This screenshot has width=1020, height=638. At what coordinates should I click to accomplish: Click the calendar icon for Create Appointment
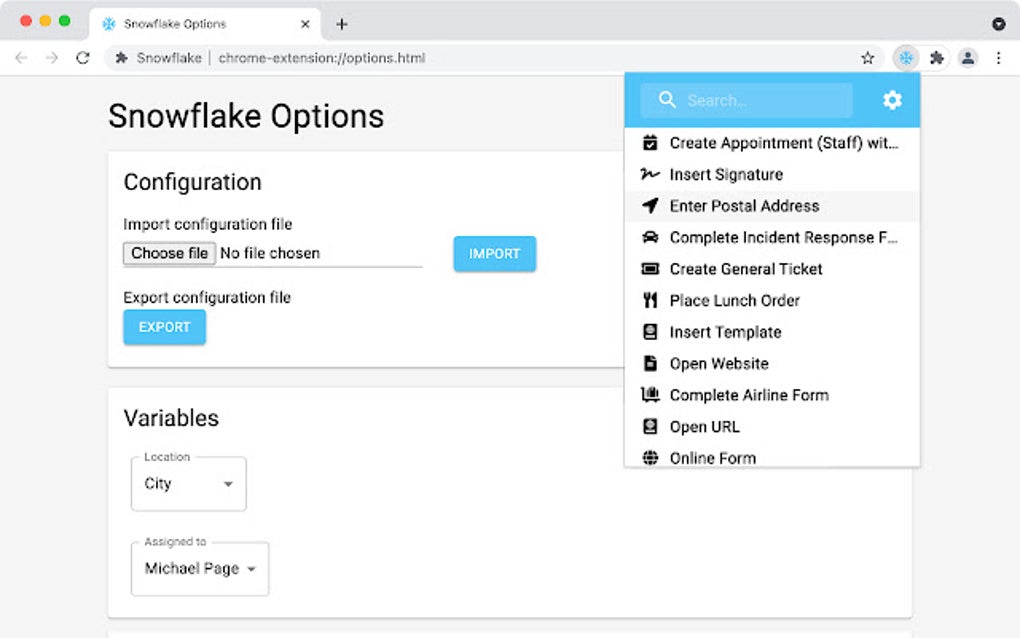[x=651, y=142]
